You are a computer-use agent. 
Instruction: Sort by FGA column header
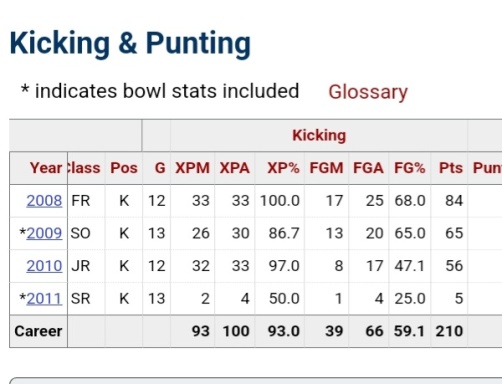point(368,168)
